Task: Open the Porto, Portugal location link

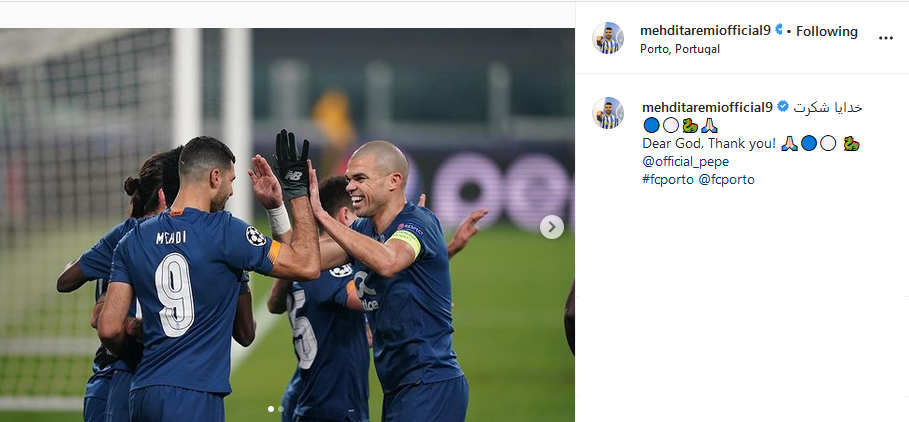Action: coord(679,49)
